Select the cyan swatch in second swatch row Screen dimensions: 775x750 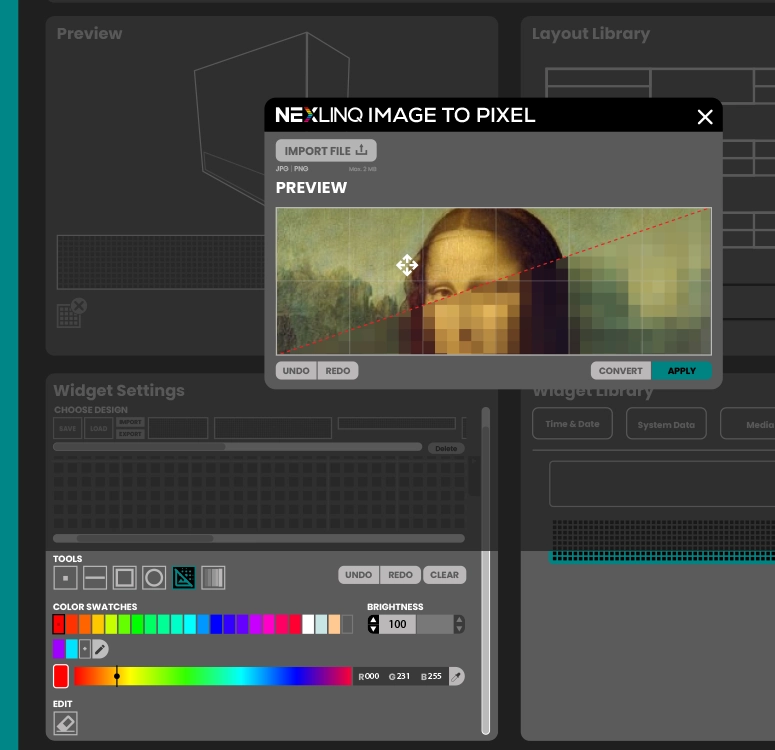72,649
